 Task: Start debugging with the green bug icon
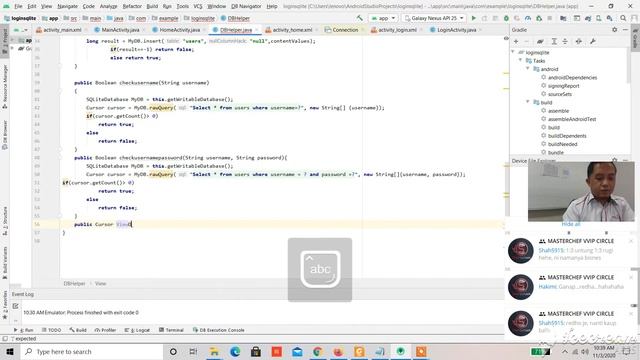coord(506,18)
